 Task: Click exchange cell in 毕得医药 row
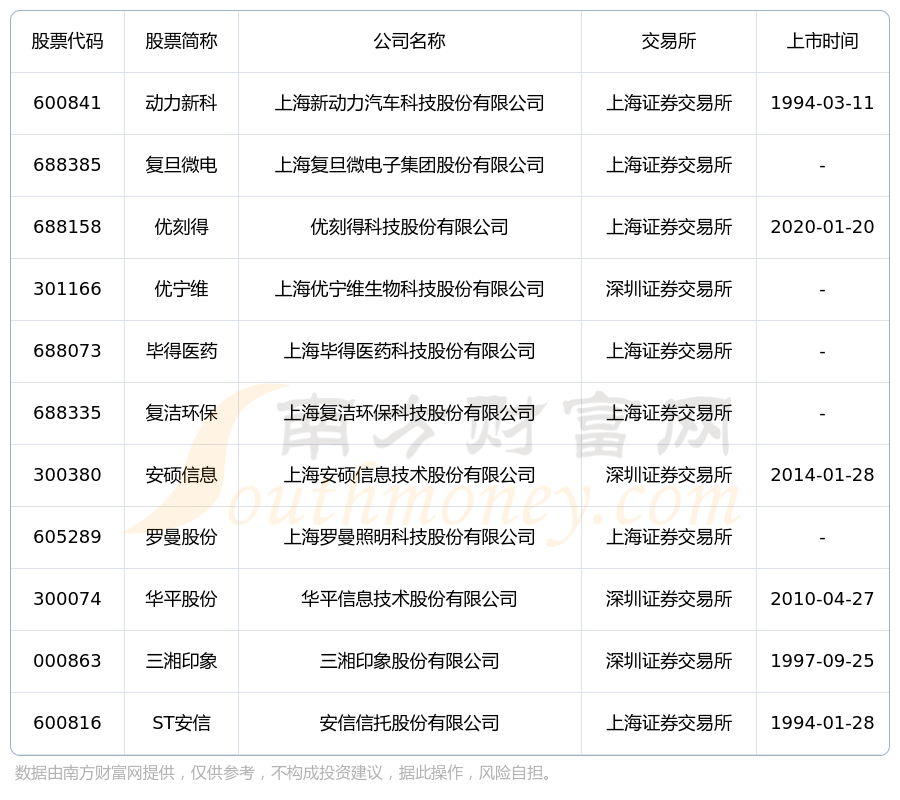click(669, 351)
